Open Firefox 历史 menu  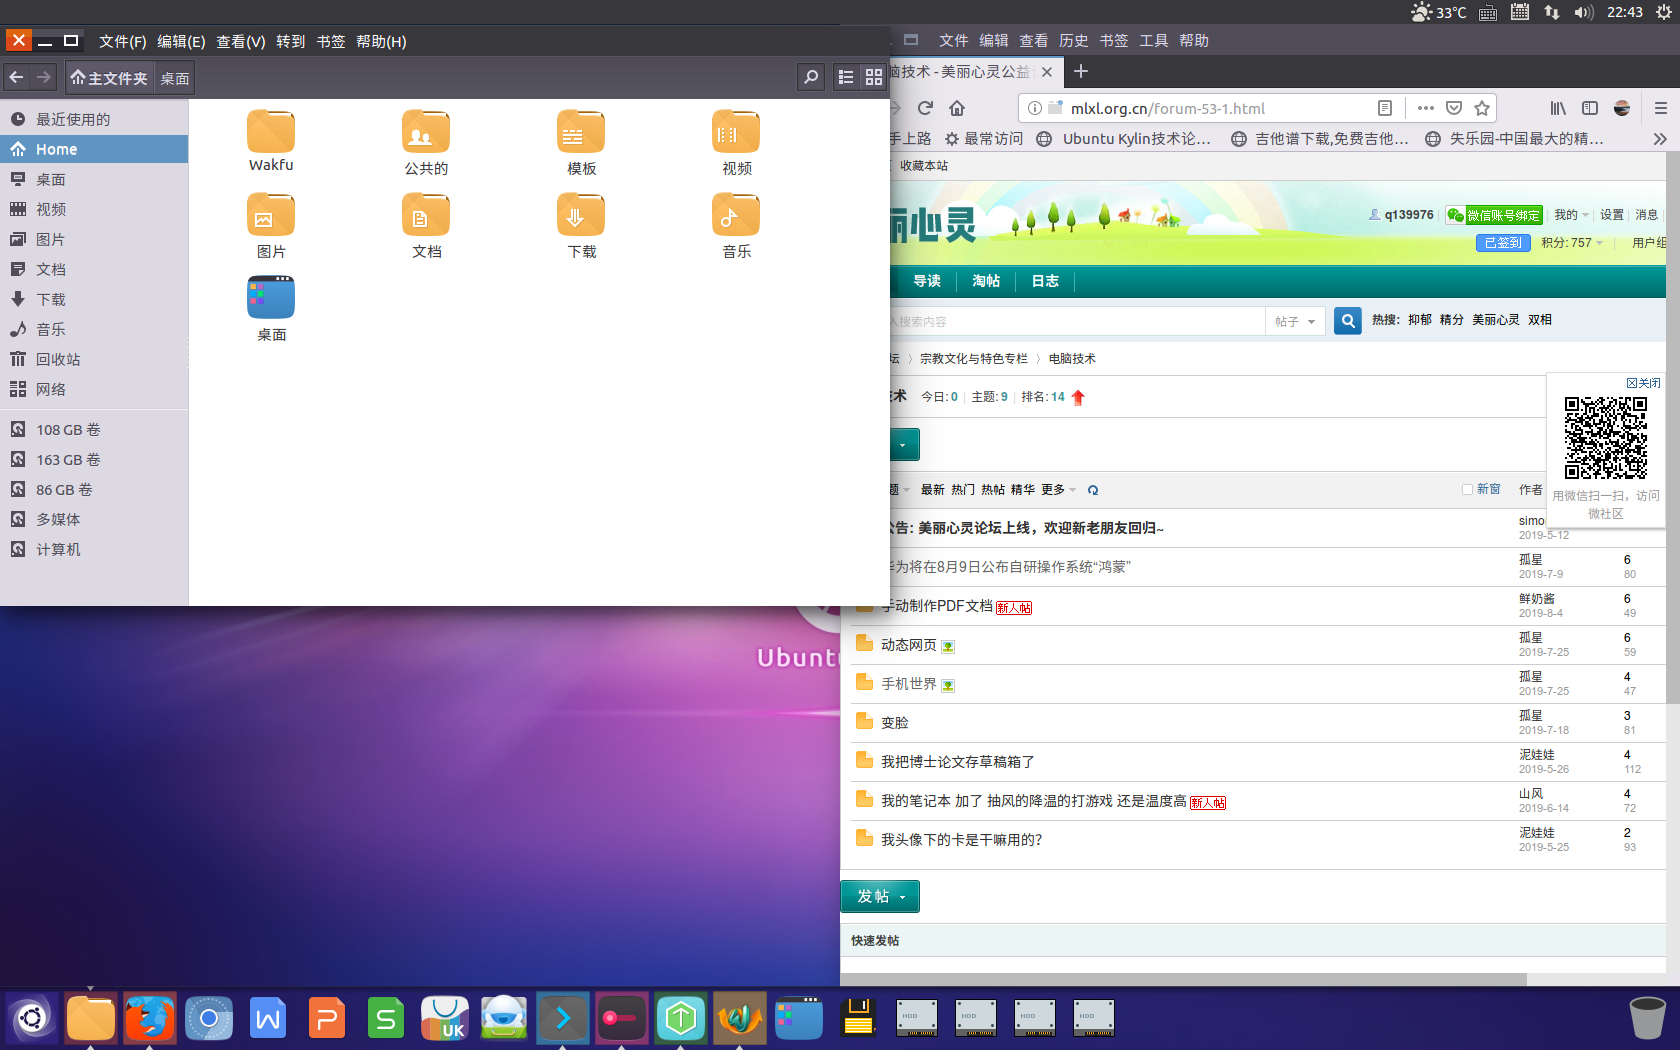click(x=1073, y=40)
